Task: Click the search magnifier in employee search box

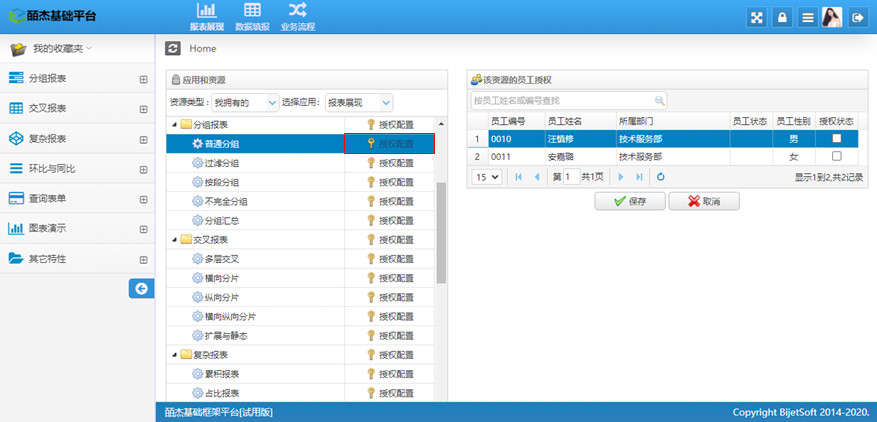Action: [659, 100]
